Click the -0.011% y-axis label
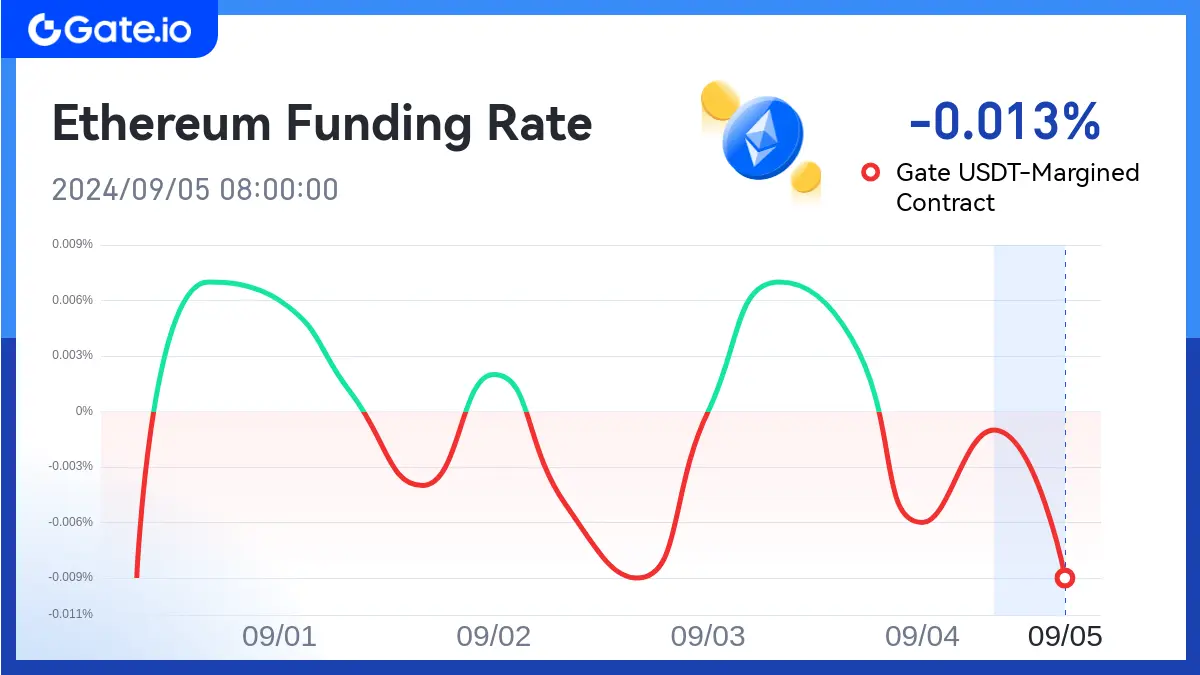The image size is (1200, 675). (72, 614)
